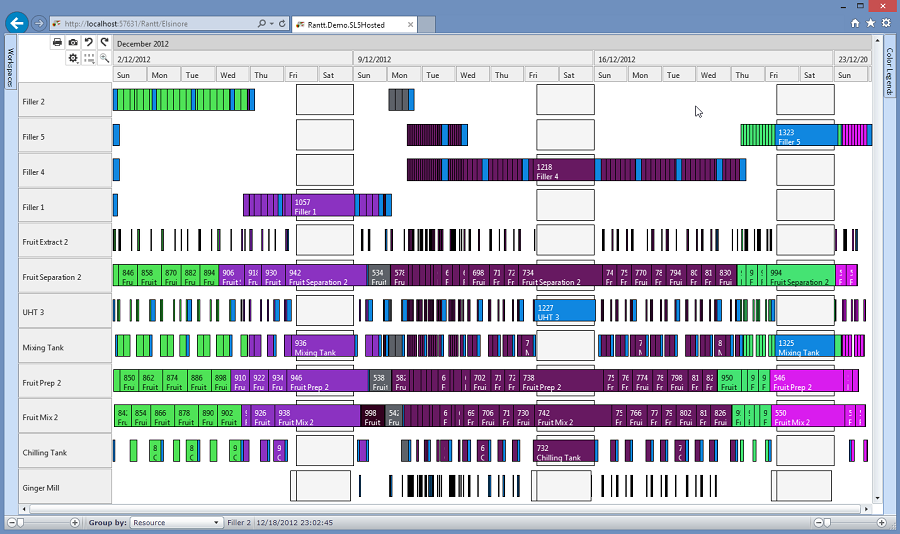
Task: Click the zoom magnifier icon
Action: pos(104,59)
